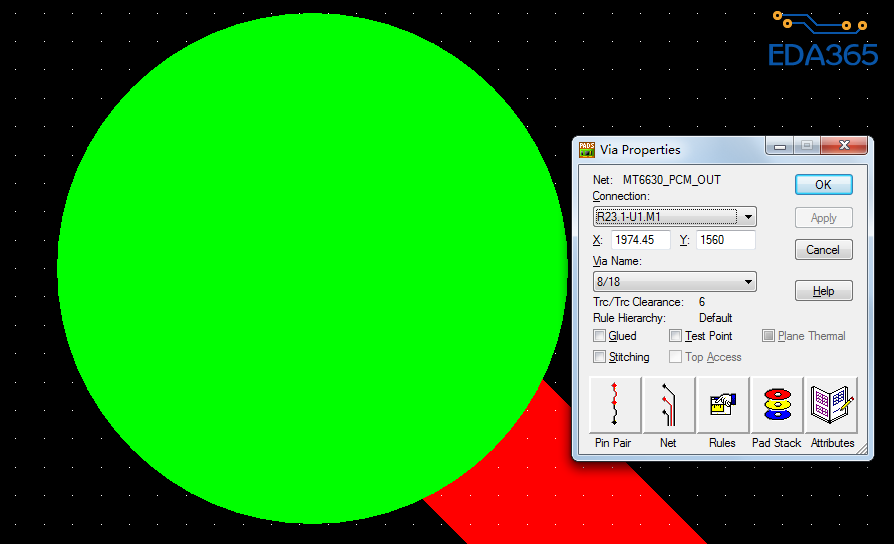Maximize the Via Properties dialog

pyautogui.click(x=807, y=145)
